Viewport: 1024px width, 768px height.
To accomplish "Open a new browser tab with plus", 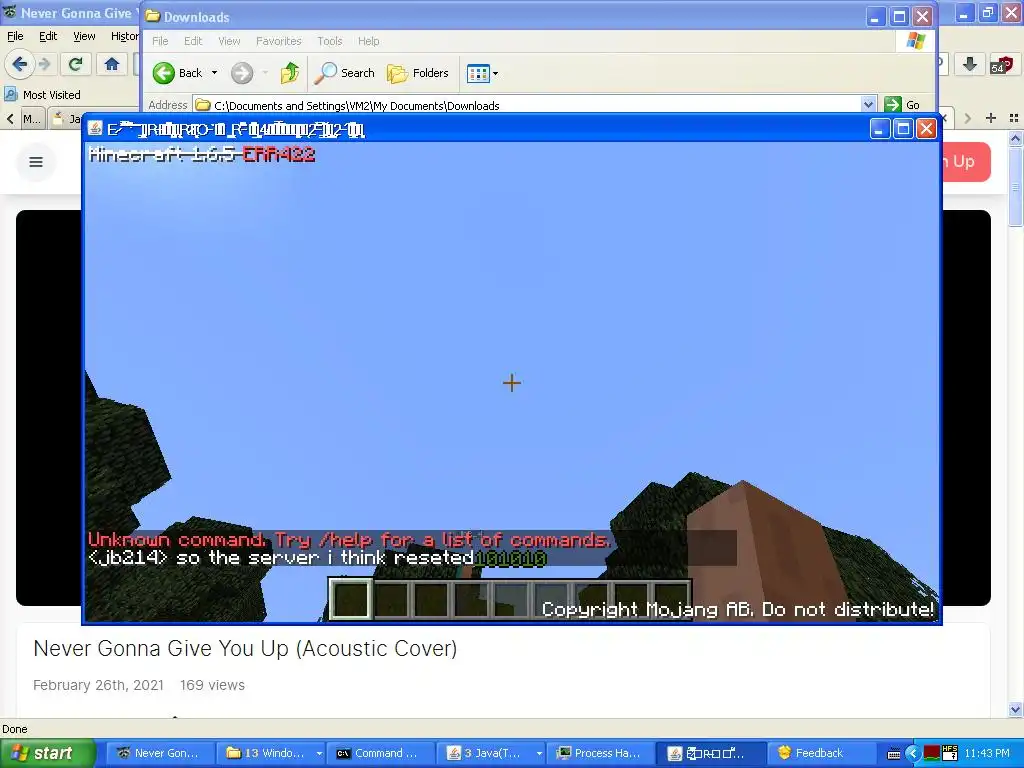I will tap(991, 118).
